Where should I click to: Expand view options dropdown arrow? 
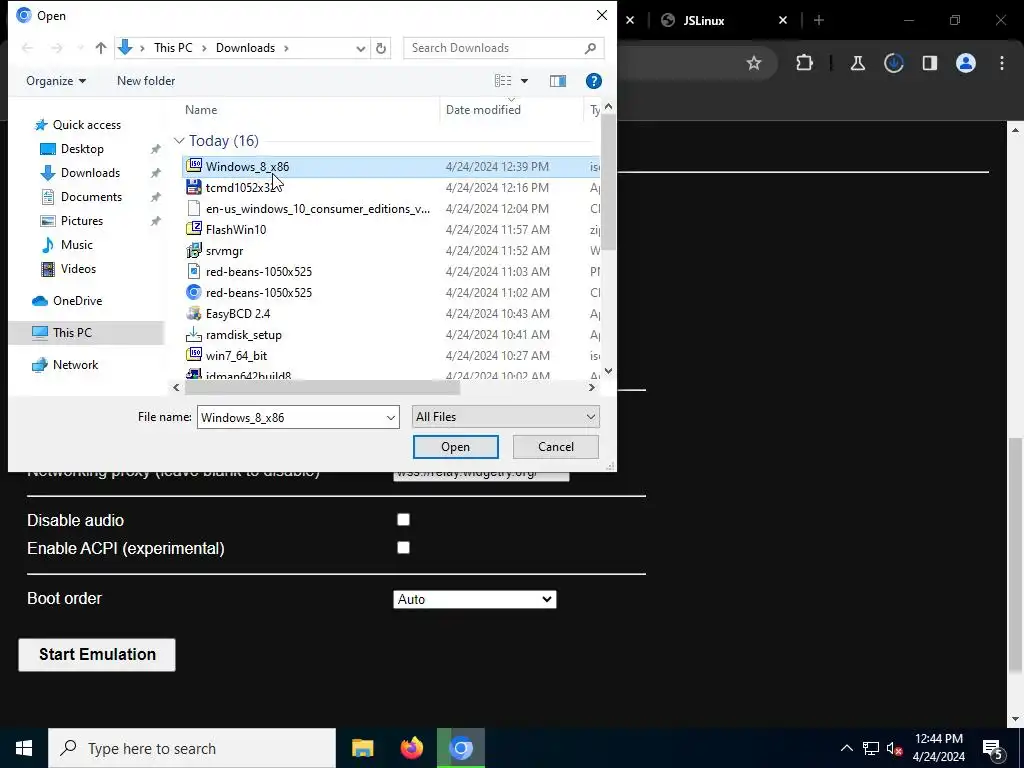[x=524, y=81]
